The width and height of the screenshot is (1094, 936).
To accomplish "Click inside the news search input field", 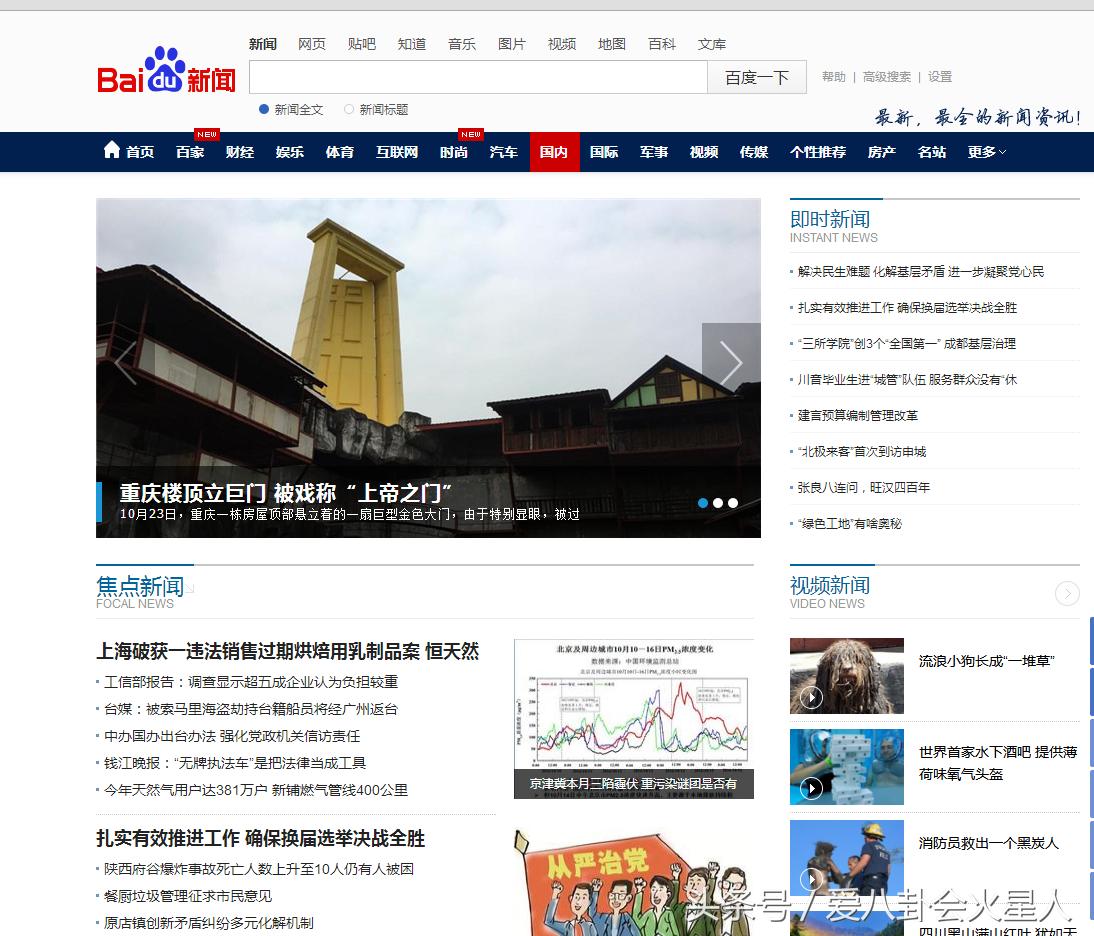I will pos(478,77).
